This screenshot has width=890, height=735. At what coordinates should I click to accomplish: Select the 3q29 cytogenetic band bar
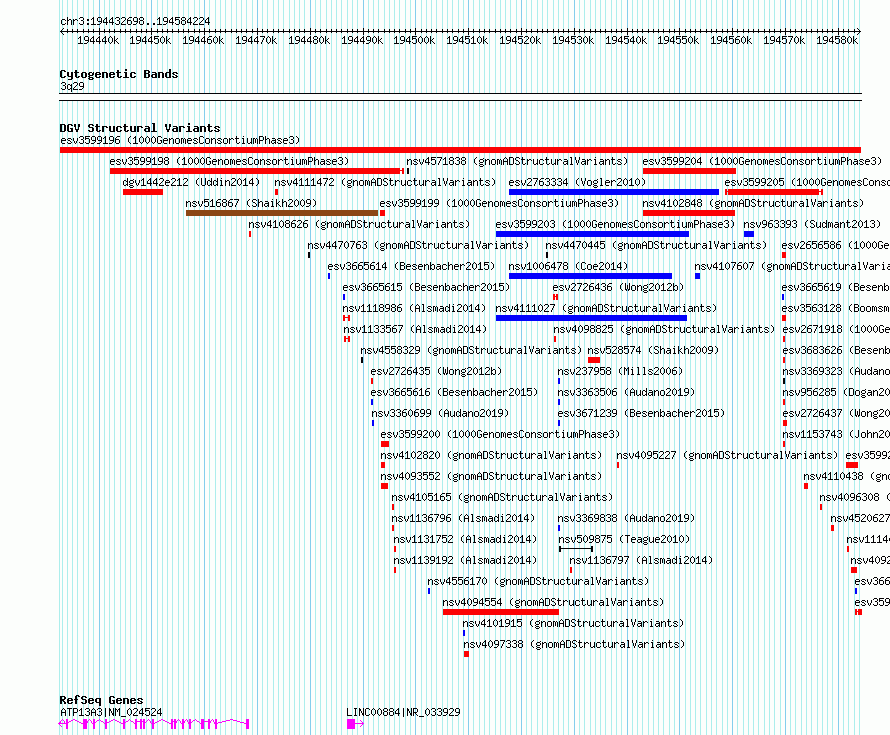(460, 97)
